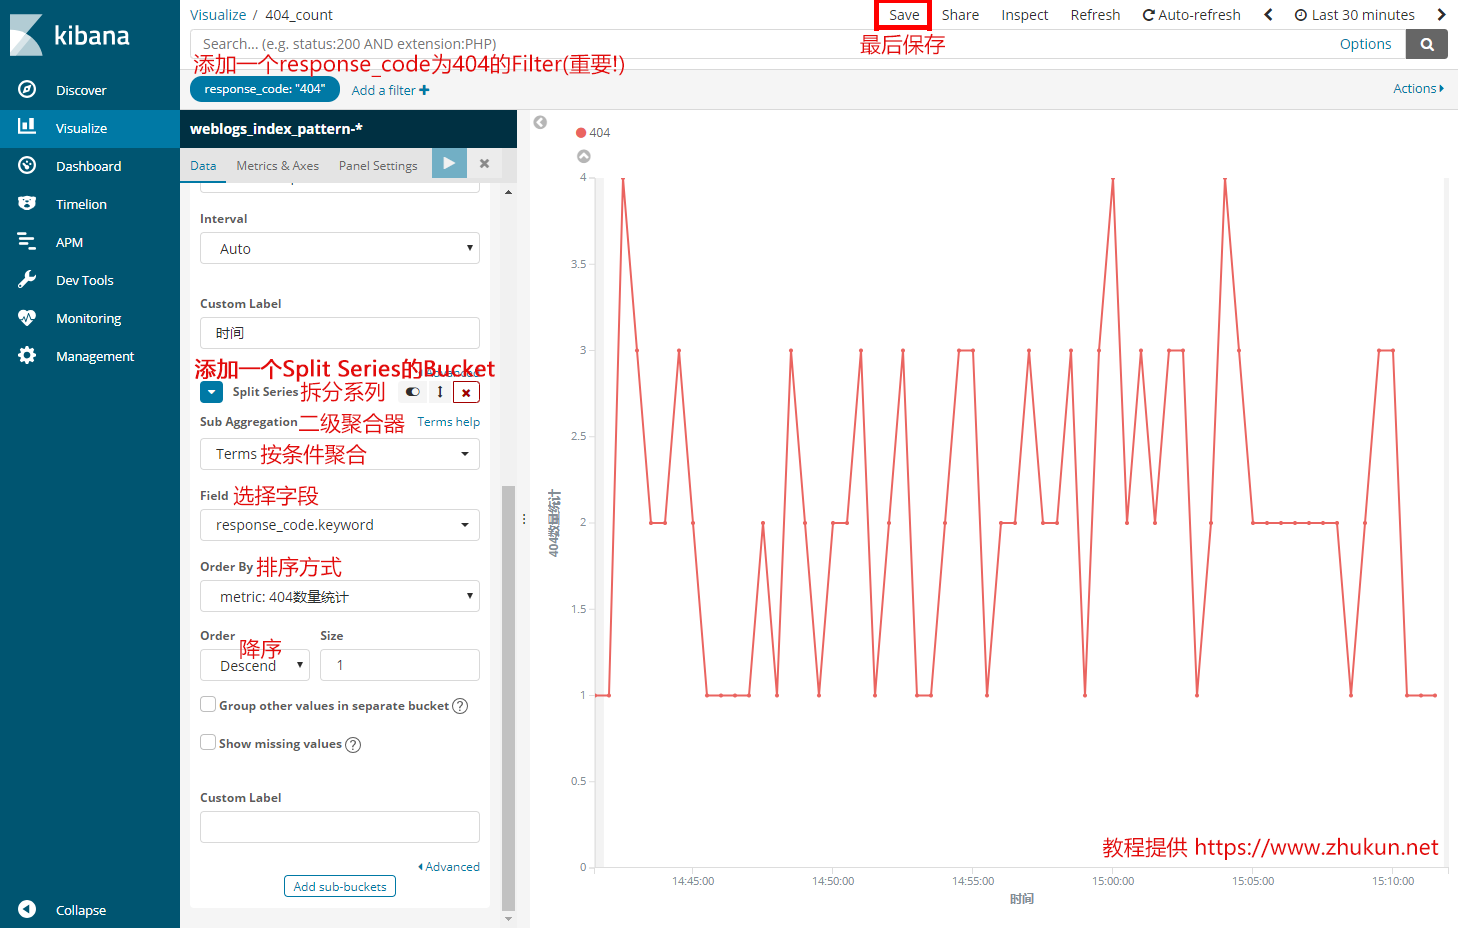Go to next time range arrow
Viewport: 1458px width, 928px height.
click(1441, 15)
